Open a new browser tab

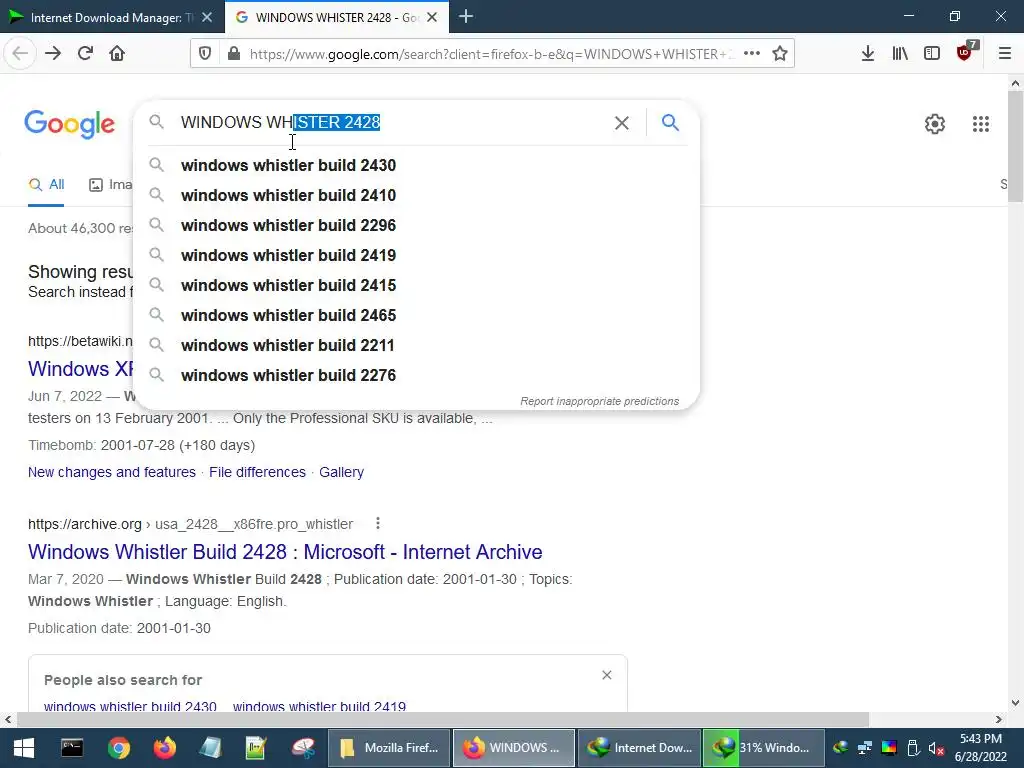466,17
